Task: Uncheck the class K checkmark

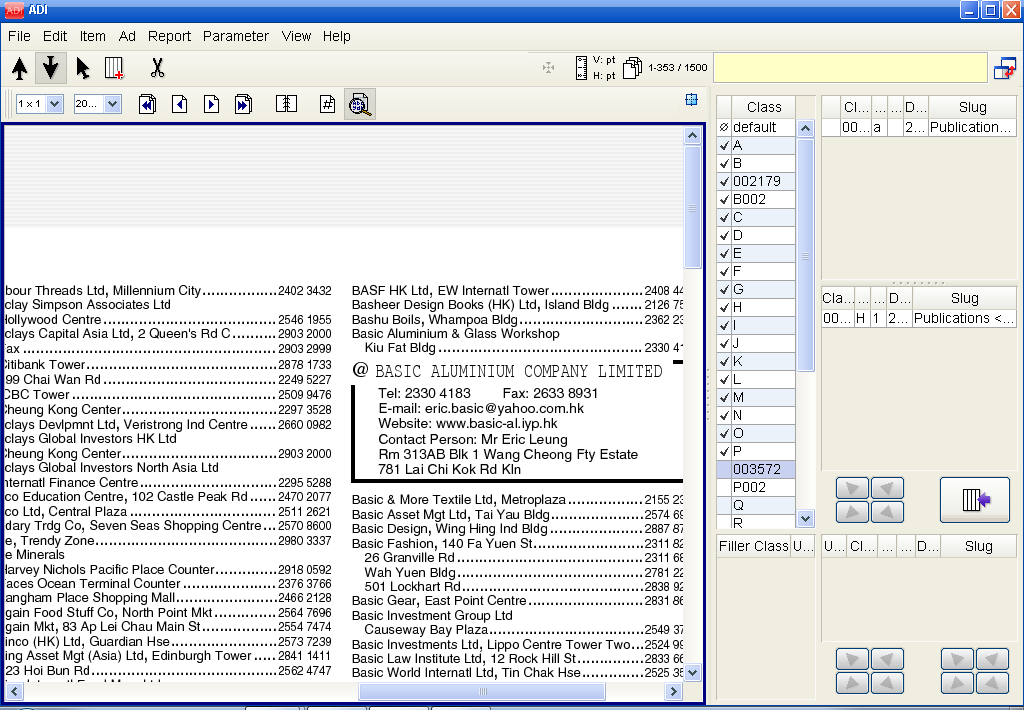Action: click(x=724, y=361)
